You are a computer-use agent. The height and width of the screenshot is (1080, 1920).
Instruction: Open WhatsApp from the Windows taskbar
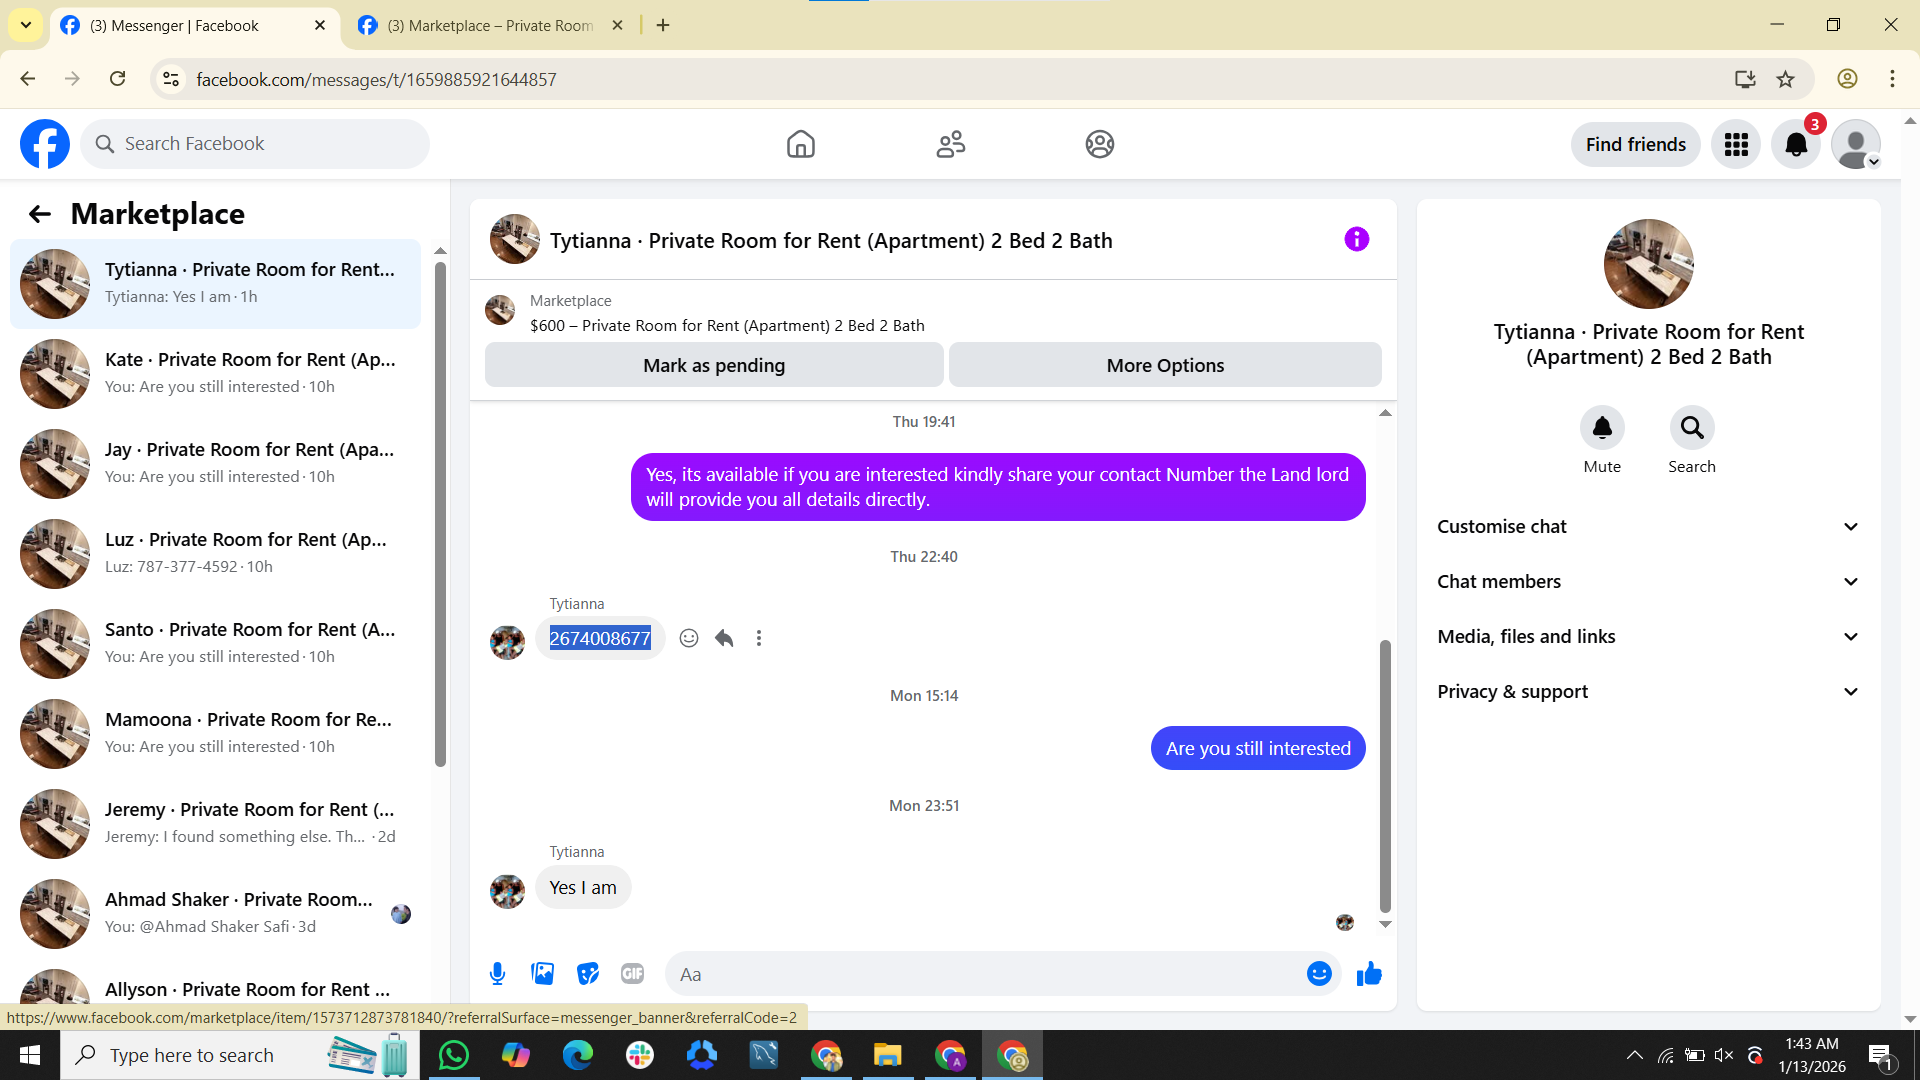[x=453, y=1055]
